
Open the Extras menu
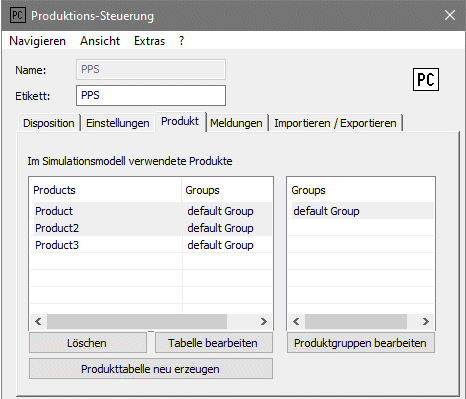[149, 41]
